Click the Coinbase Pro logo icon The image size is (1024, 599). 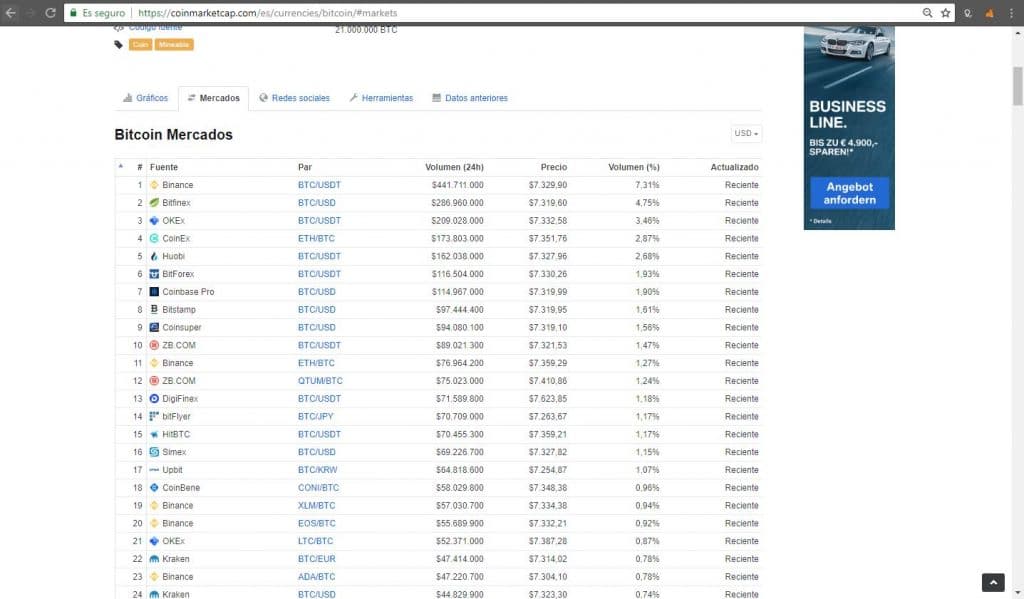pos(154,292)
